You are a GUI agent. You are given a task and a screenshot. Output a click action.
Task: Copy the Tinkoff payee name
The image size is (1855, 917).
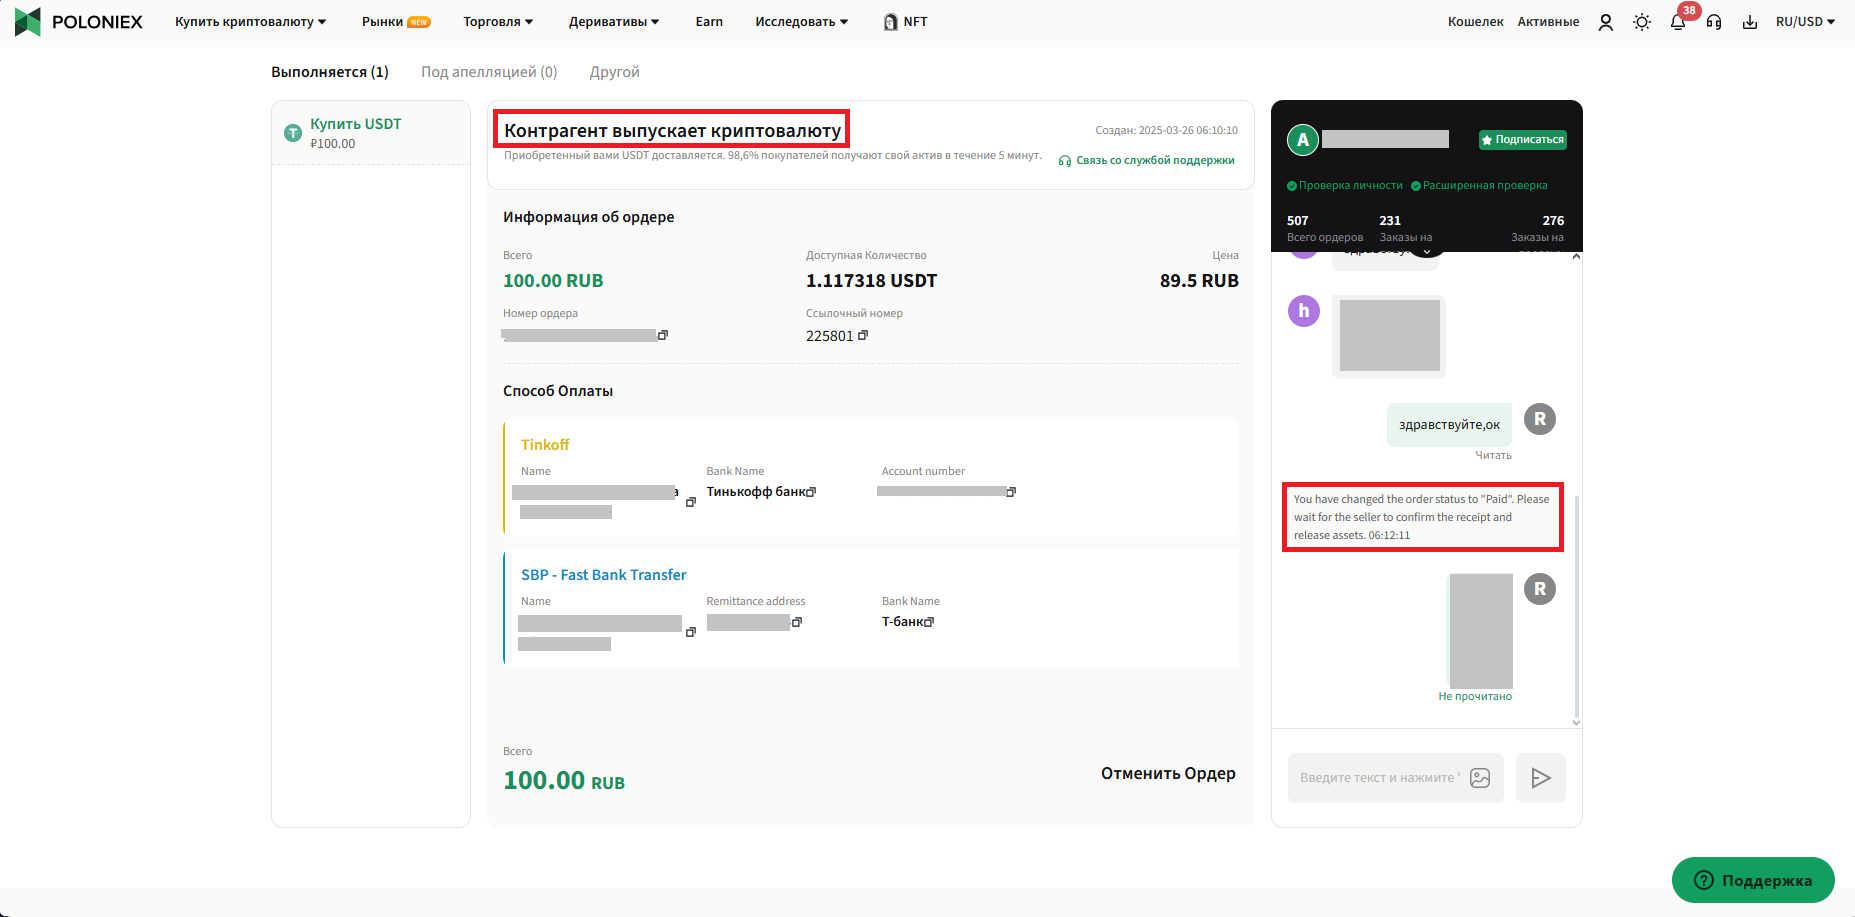point(691,502)
